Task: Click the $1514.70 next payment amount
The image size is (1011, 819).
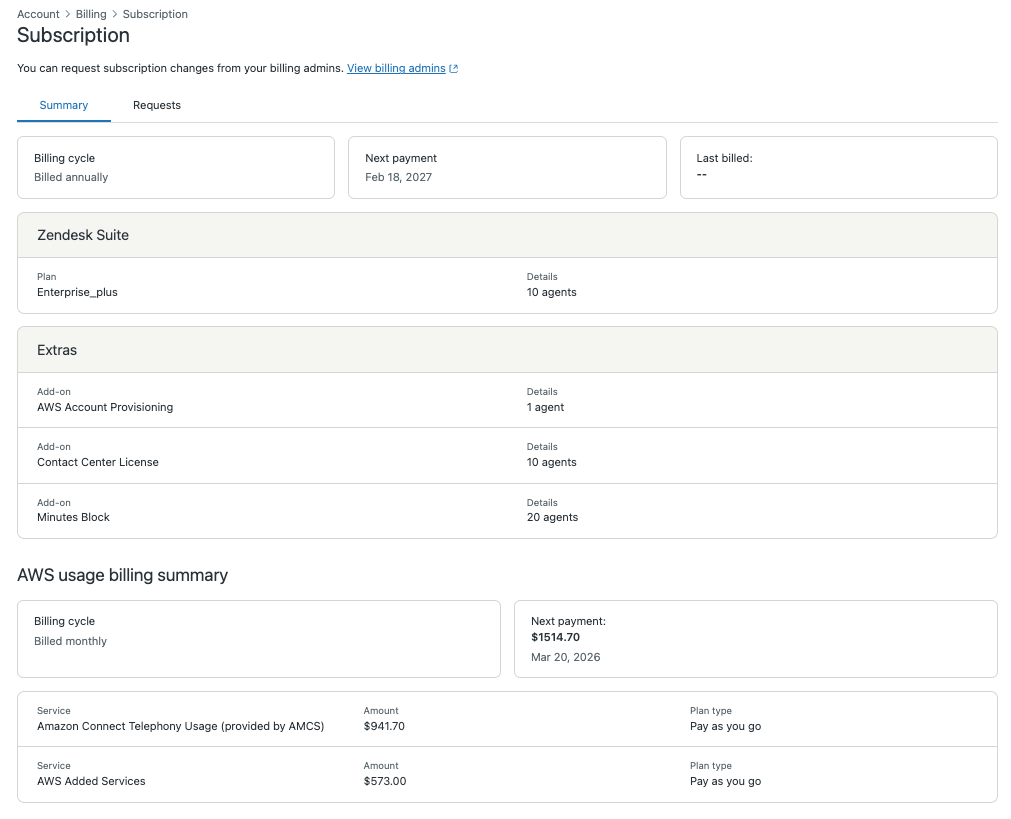Action: click(x=555, y=637)
